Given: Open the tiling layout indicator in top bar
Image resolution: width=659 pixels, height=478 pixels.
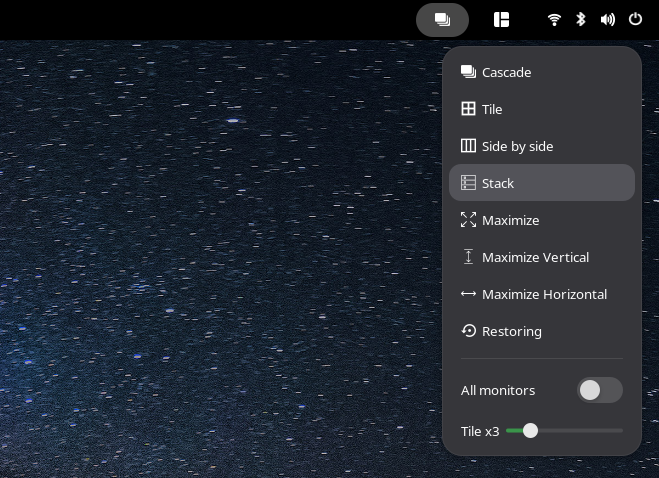Looking at the screenshot, I should tap(502, 19).
